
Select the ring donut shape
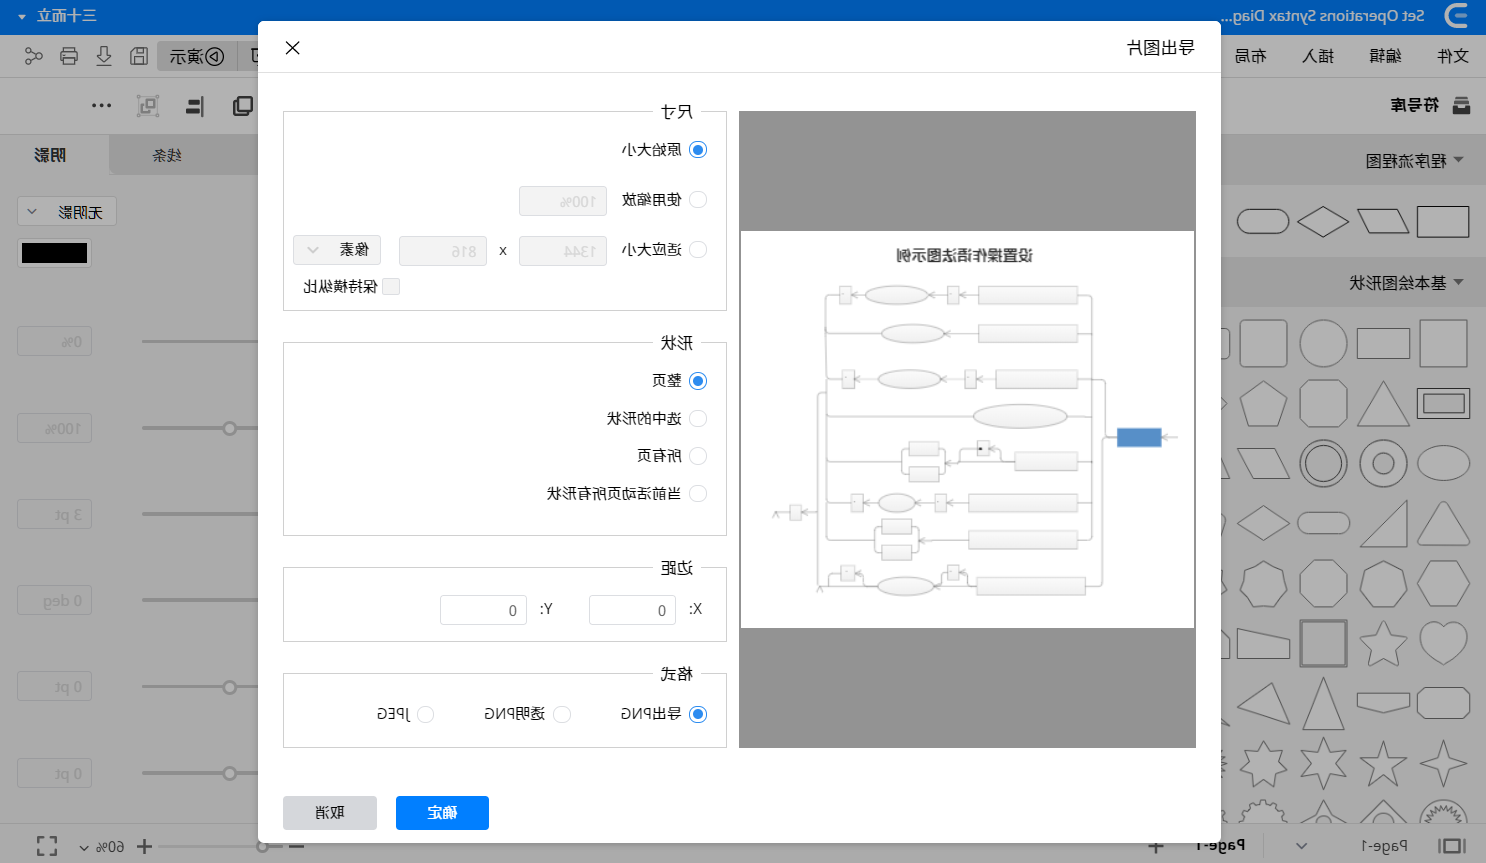click(x=1383, y=463)
